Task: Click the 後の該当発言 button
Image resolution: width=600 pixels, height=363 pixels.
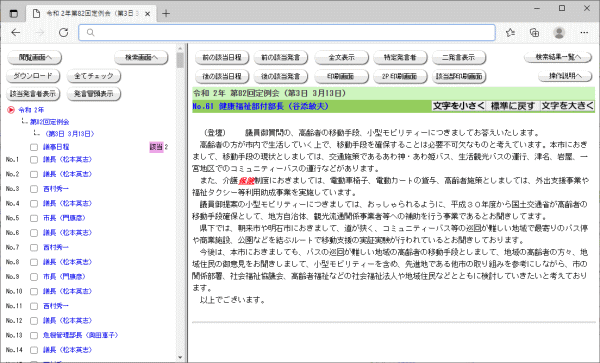Action: 280,77
